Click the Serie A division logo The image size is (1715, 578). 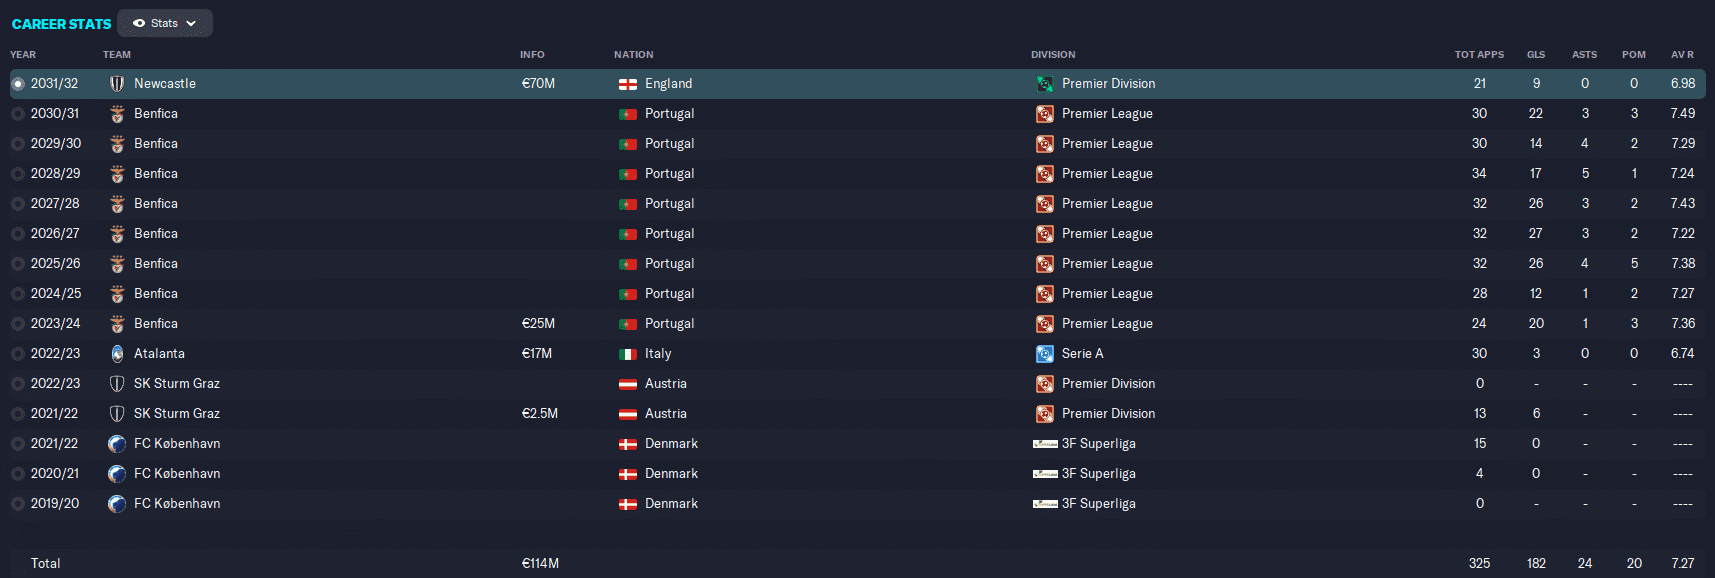pos(1045,354)
